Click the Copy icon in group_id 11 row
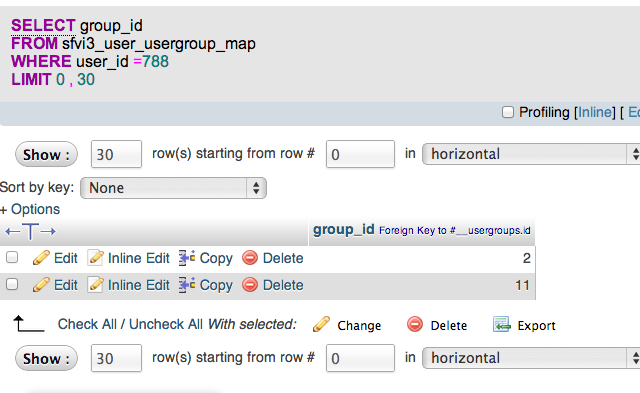The height and width of the screenshot is (393, 640). pos(187,285)
